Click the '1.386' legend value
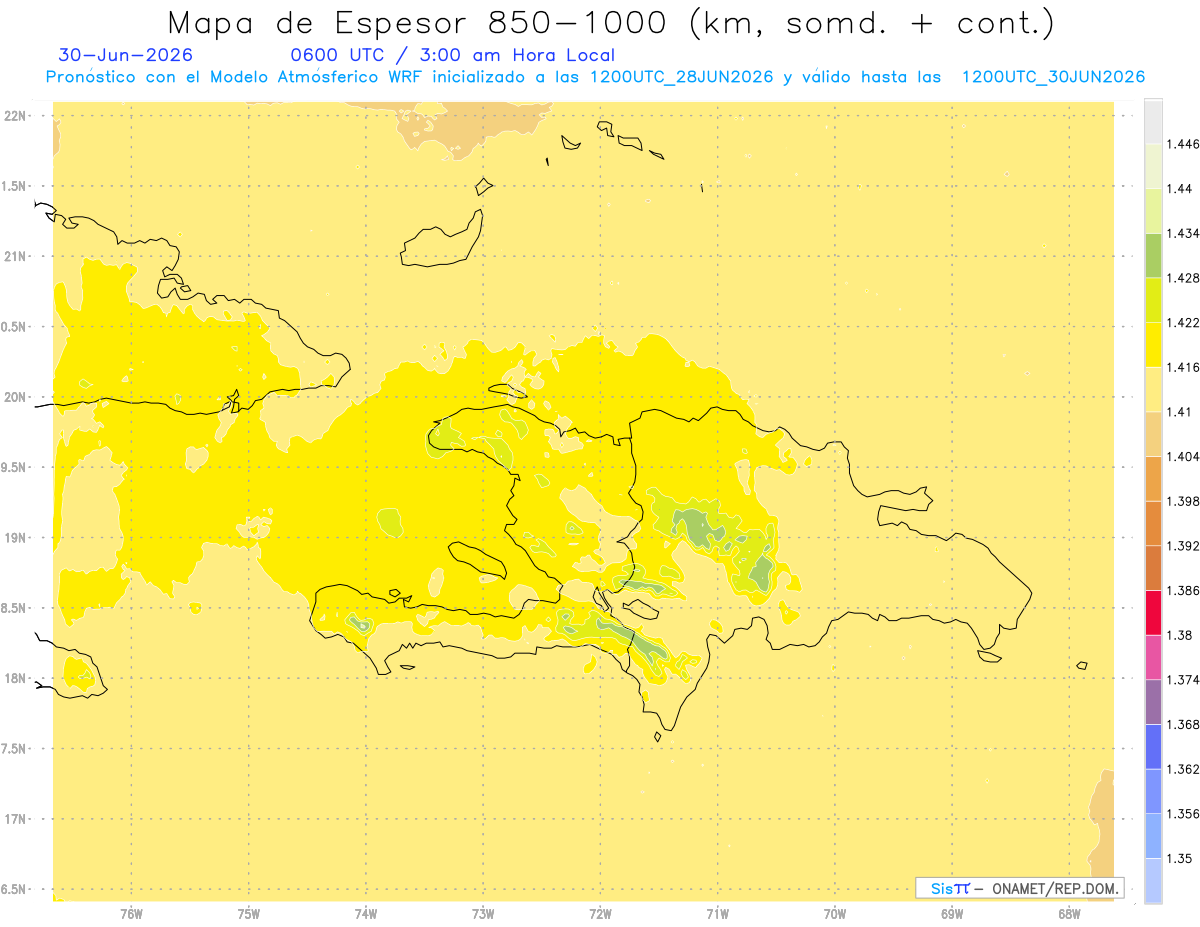The height and width of the screenshot is (927, 1200). coord(1182,591)
